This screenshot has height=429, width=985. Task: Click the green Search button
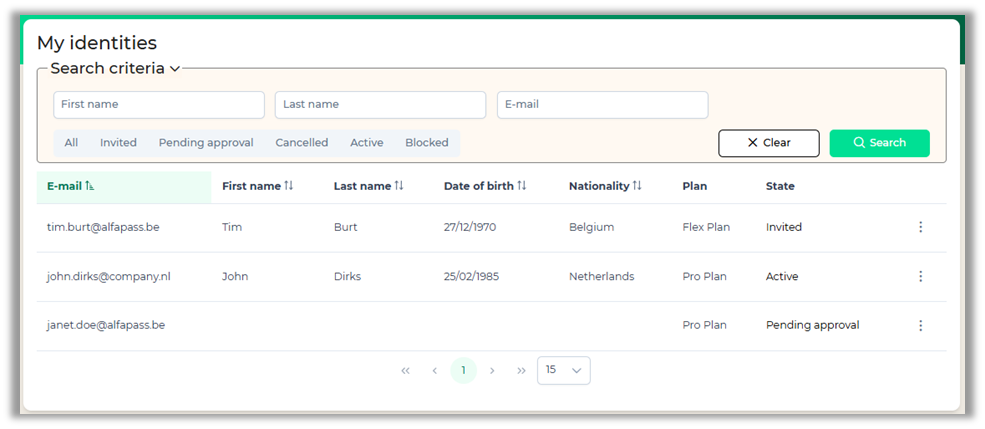(x=879, y=143)
